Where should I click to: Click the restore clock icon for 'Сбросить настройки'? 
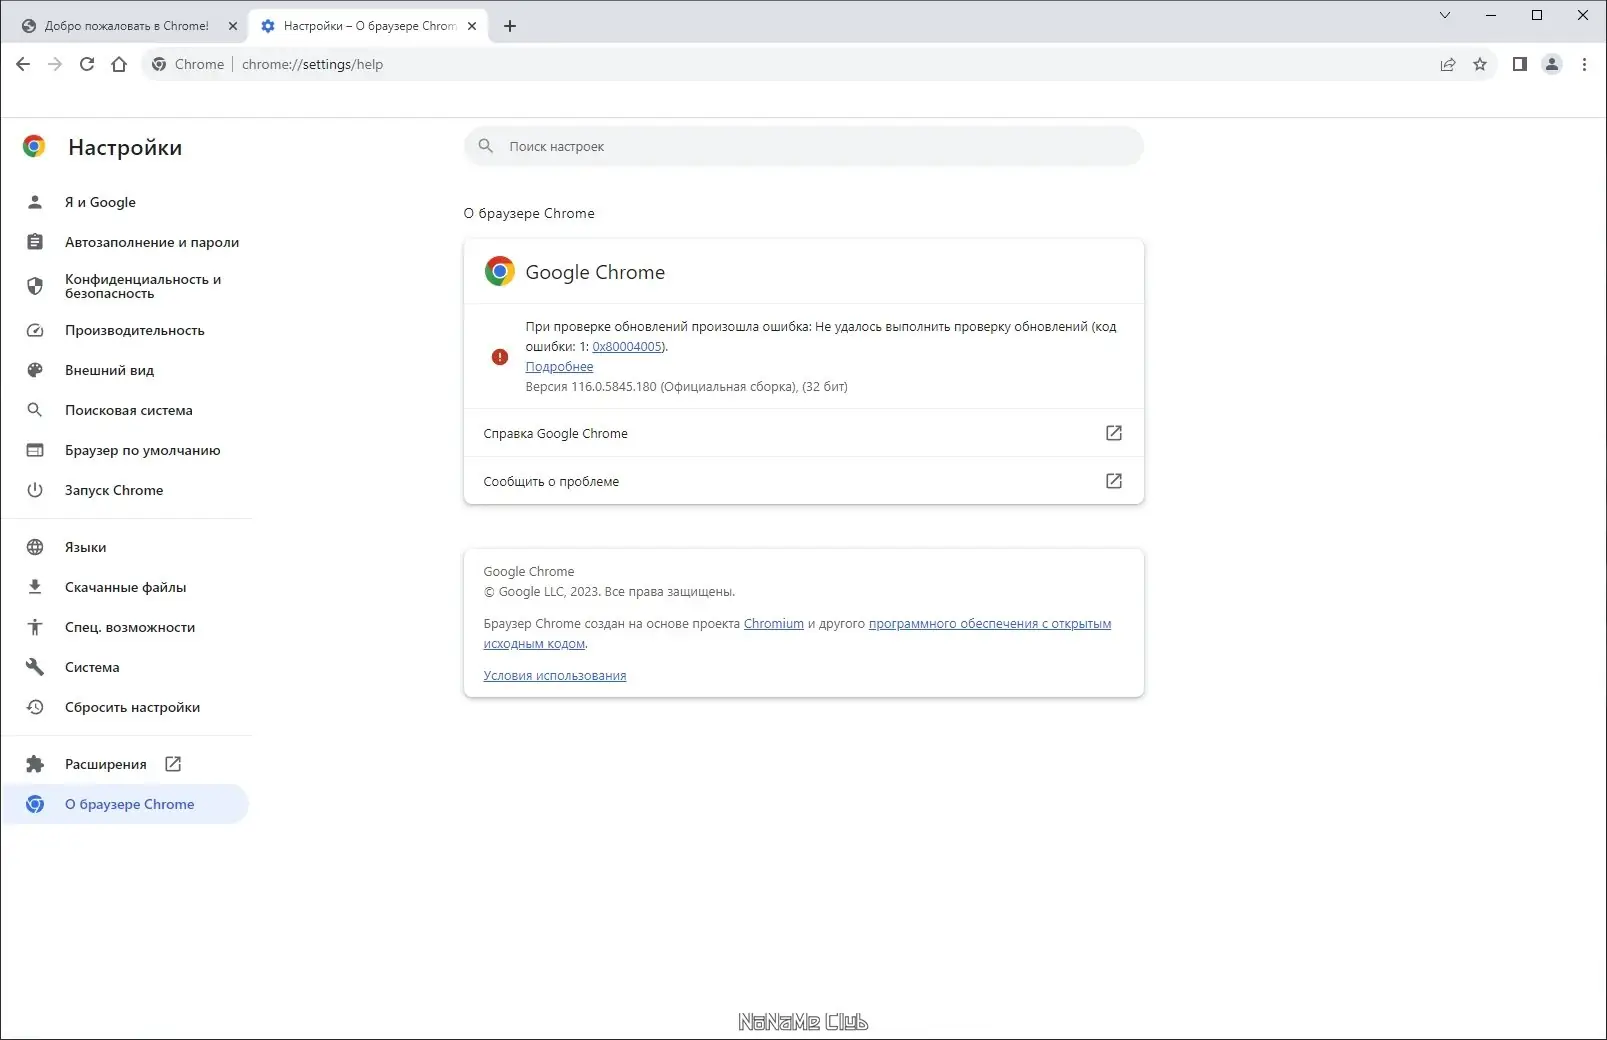pos(35,707)
